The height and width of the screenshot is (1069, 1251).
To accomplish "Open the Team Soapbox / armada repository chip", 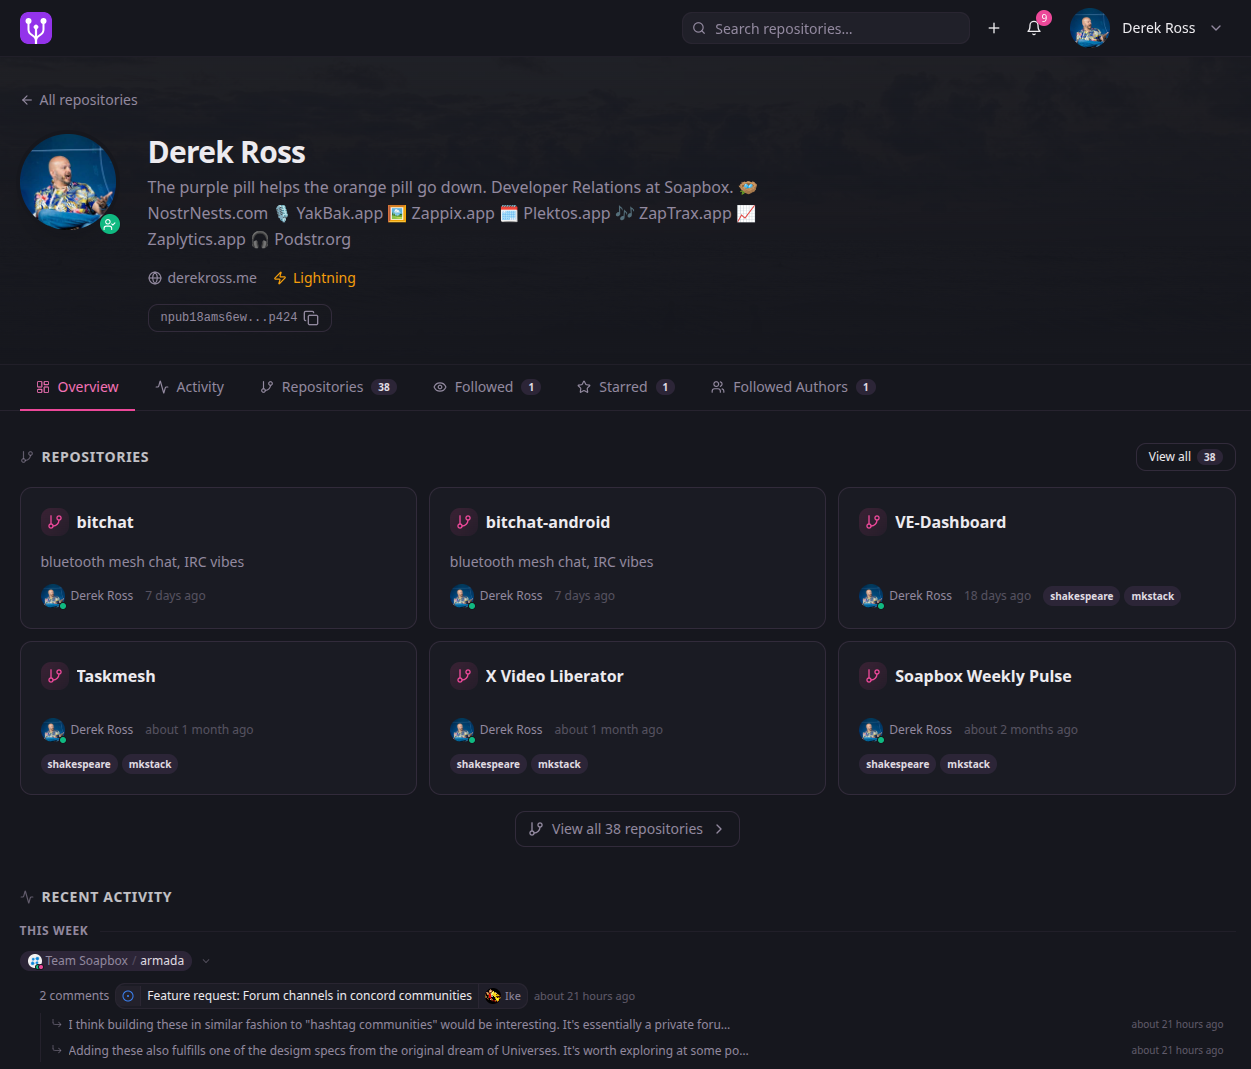I will pyautogui.click(x=106, y=961).
